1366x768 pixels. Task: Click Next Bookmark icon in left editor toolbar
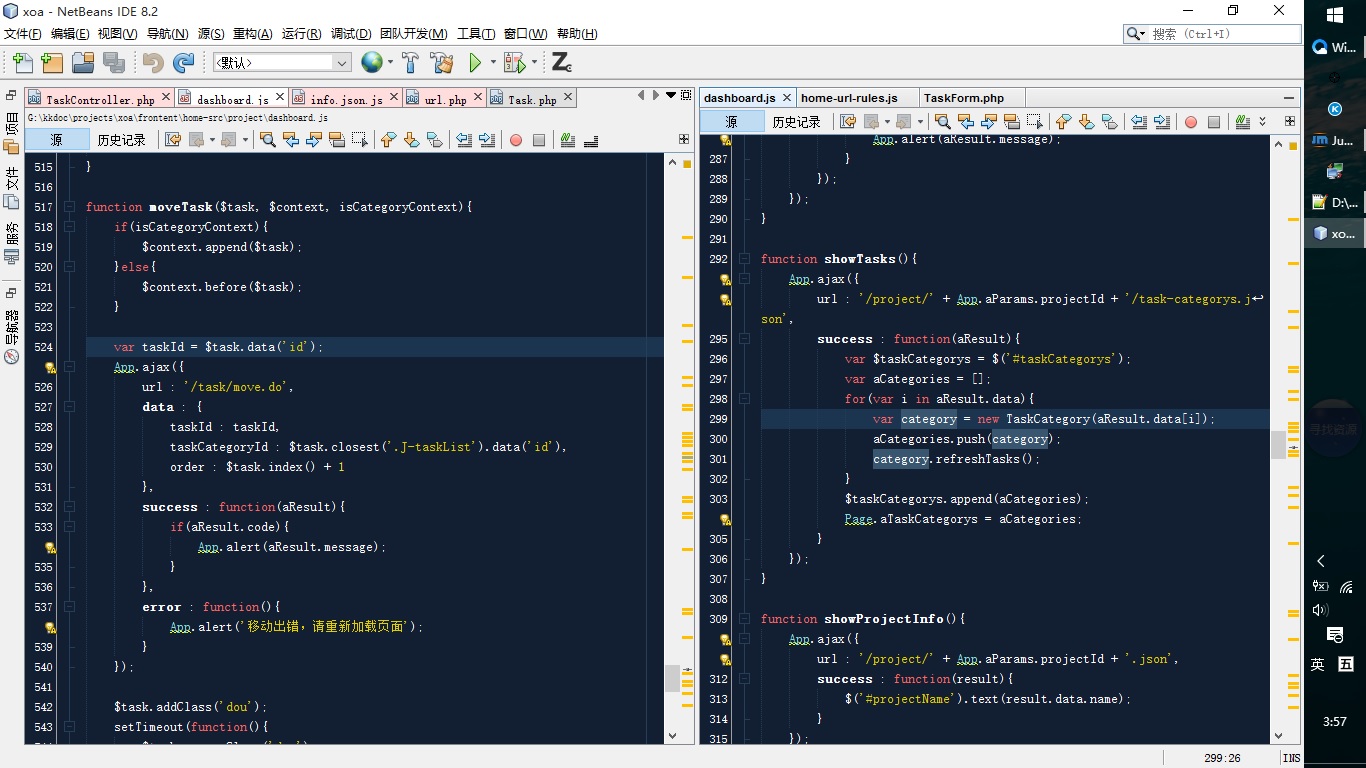pyautogui.click(x=411, y=140)
